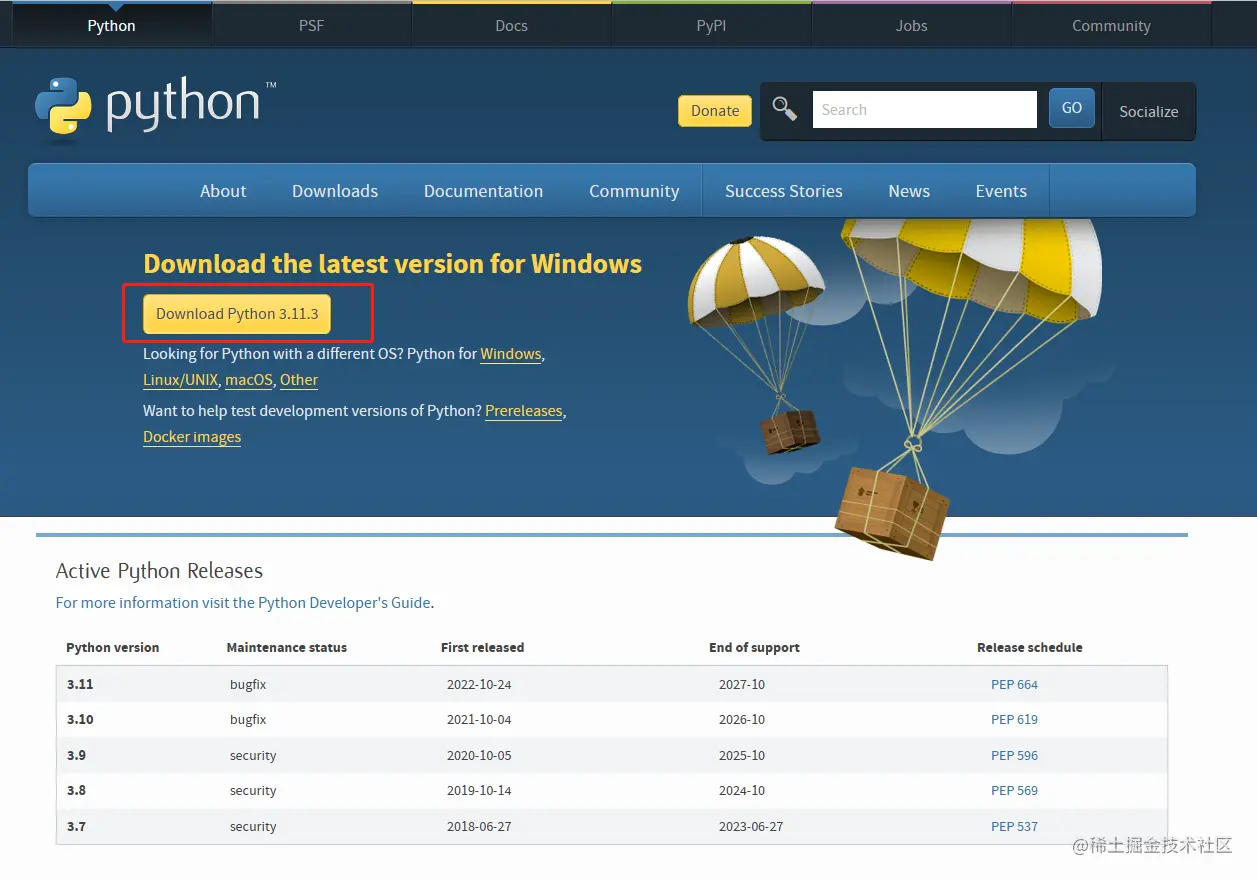Open the Prereleases link

point(524,411)
